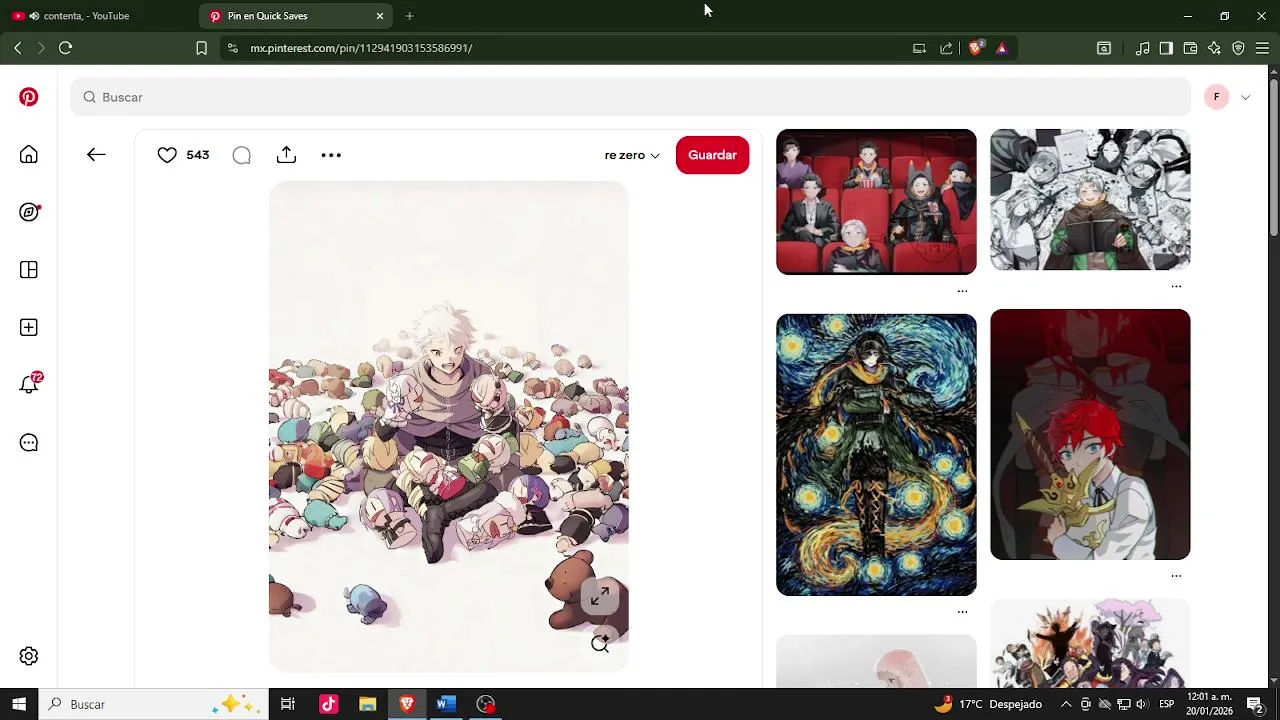1280x720 pixels.
Task: Like the pin with the heart icon
Action: tap(167, 155)
